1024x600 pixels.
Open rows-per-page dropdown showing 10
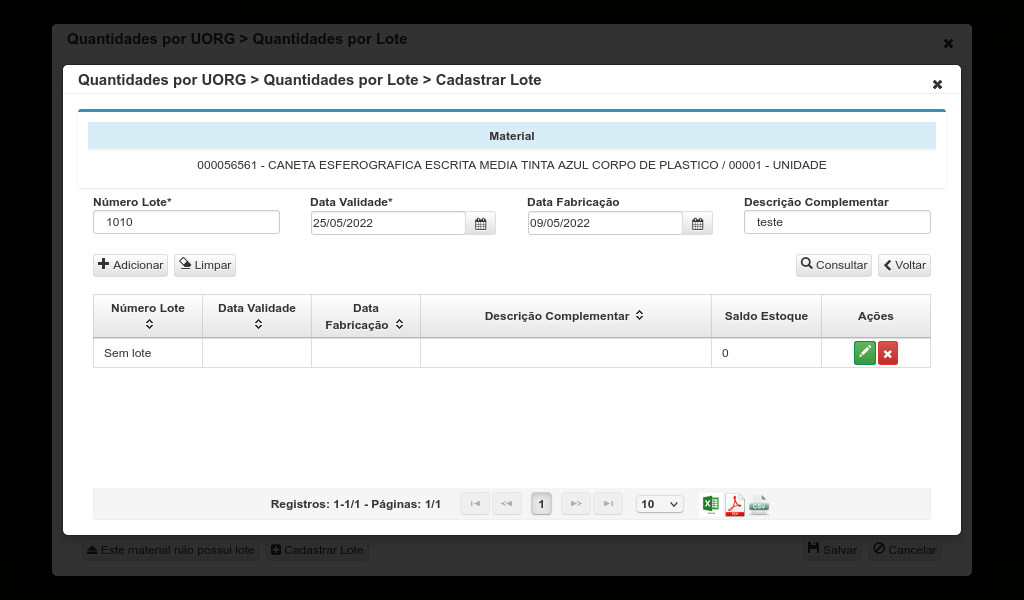pos(660,504)
